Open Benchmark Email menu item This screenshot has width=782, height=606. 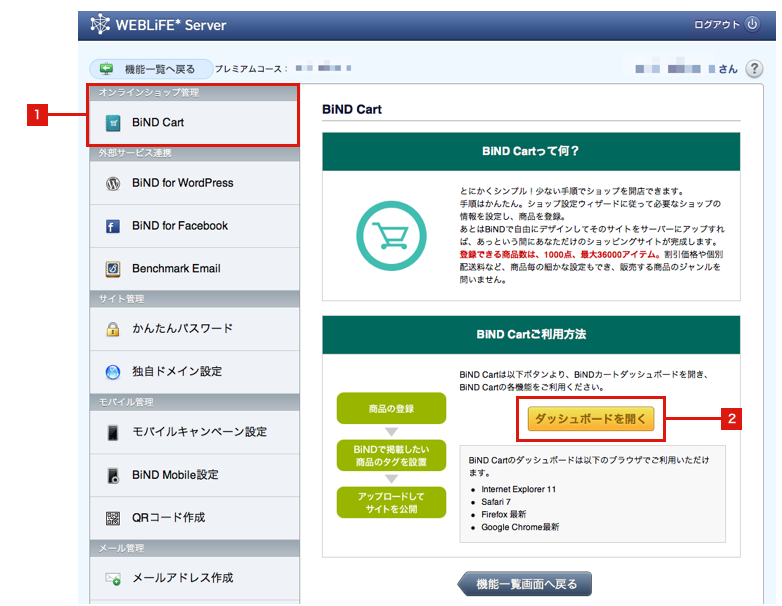pyautogui.click(x=195, y=269)
